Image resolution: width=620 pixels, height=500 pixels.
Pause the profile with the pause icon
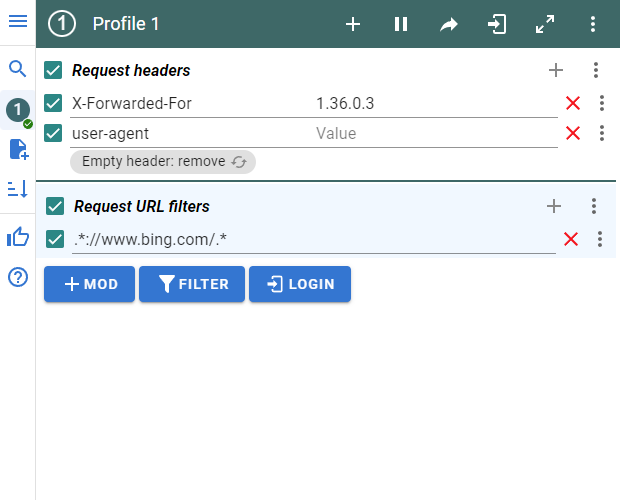click(401, 24)
